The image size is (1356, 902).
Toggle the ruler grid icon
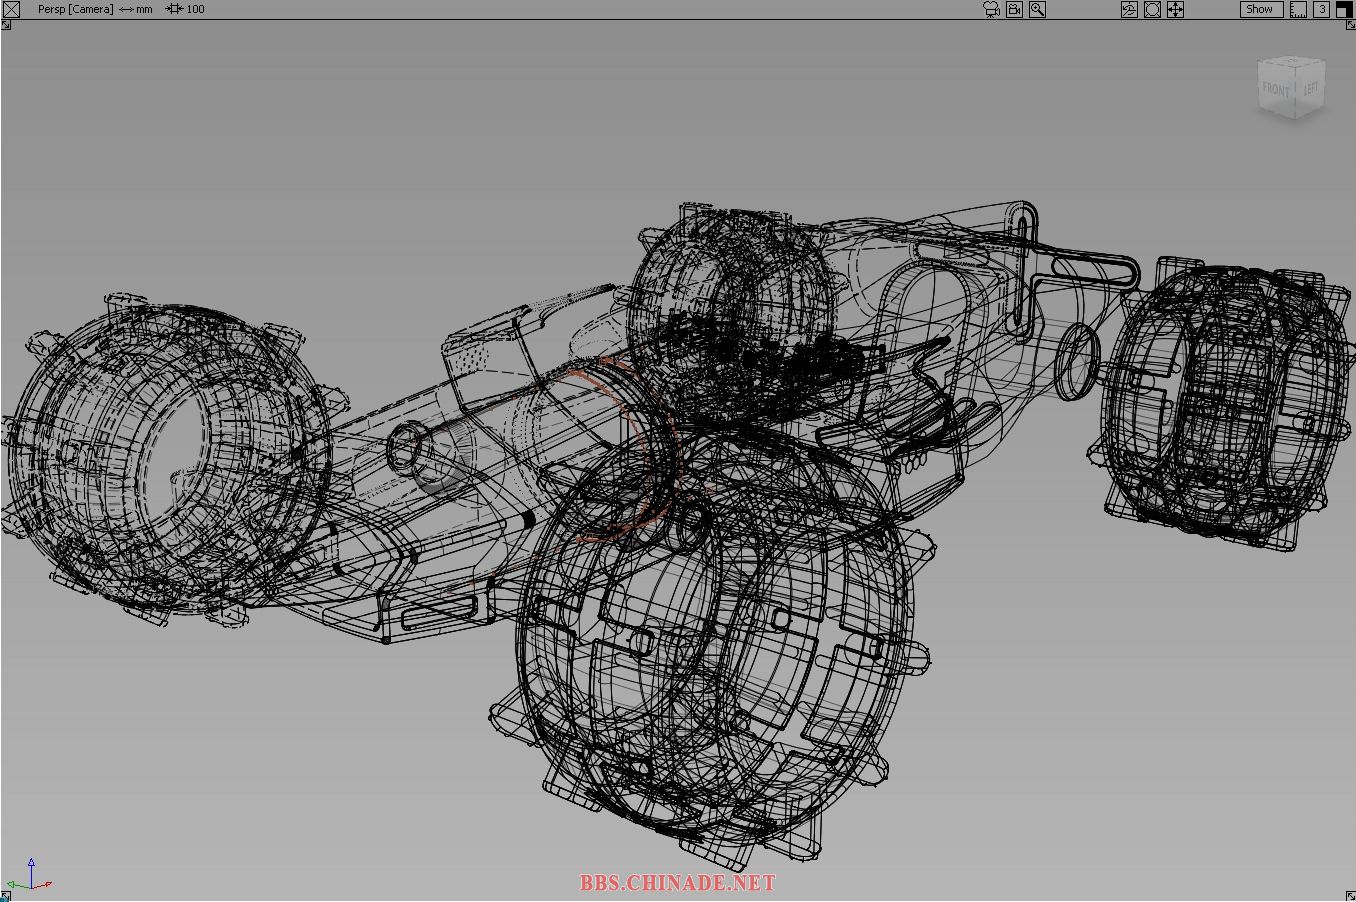[x=1298, y=9]
